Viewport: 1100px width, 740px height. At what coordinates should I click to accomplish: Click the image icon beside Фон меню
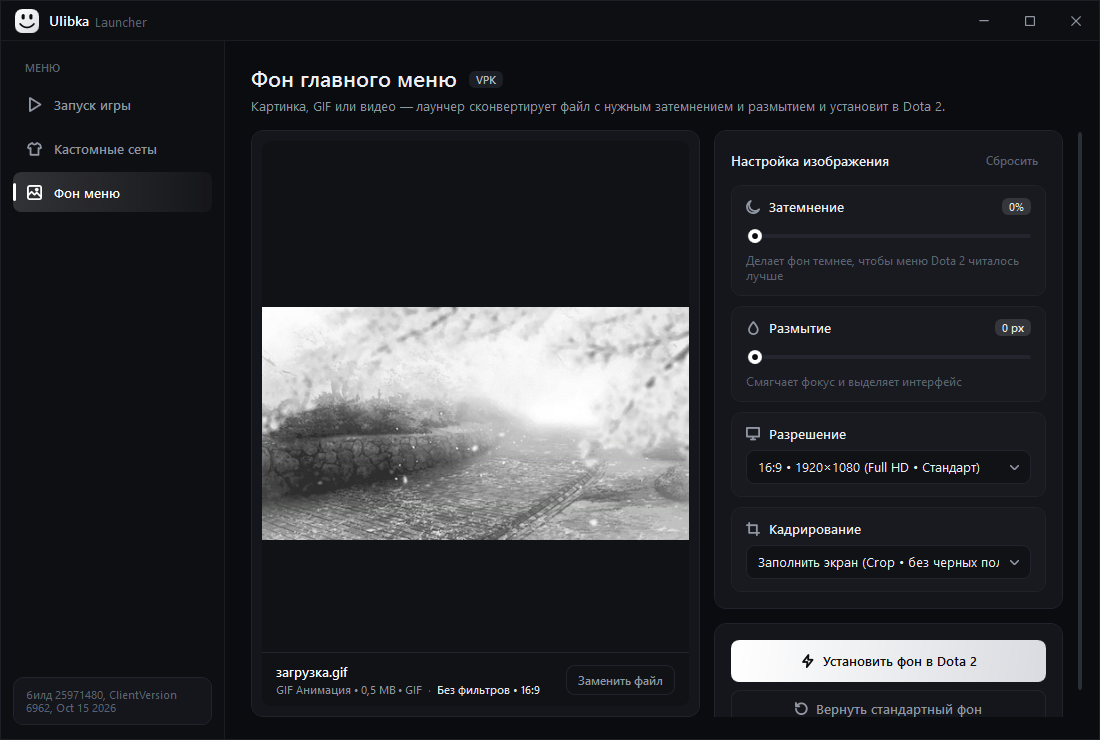tap(34, 193)
